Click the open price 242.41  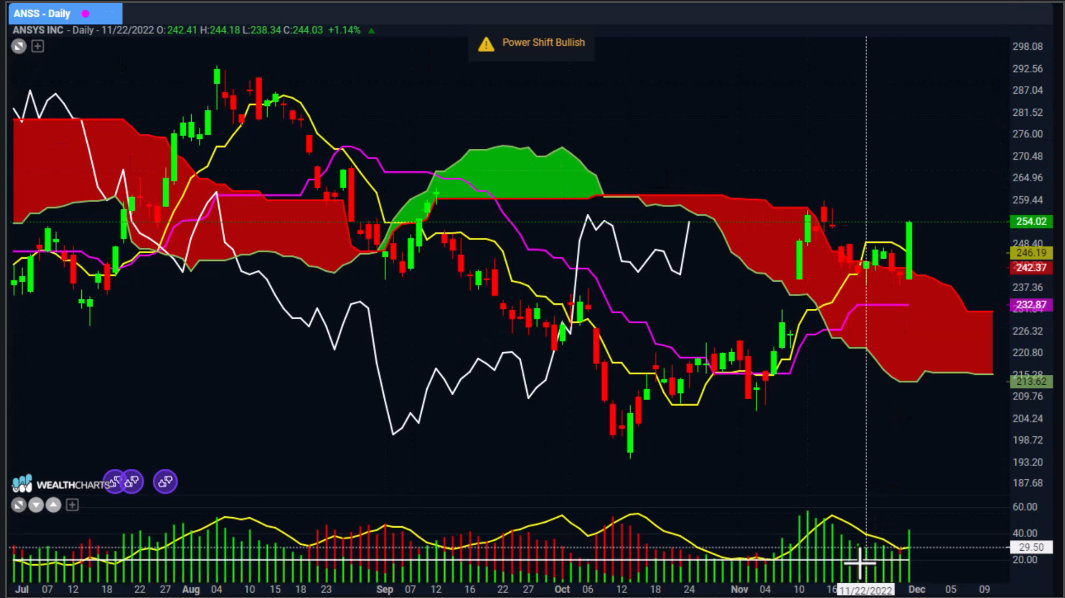[181, 31]
